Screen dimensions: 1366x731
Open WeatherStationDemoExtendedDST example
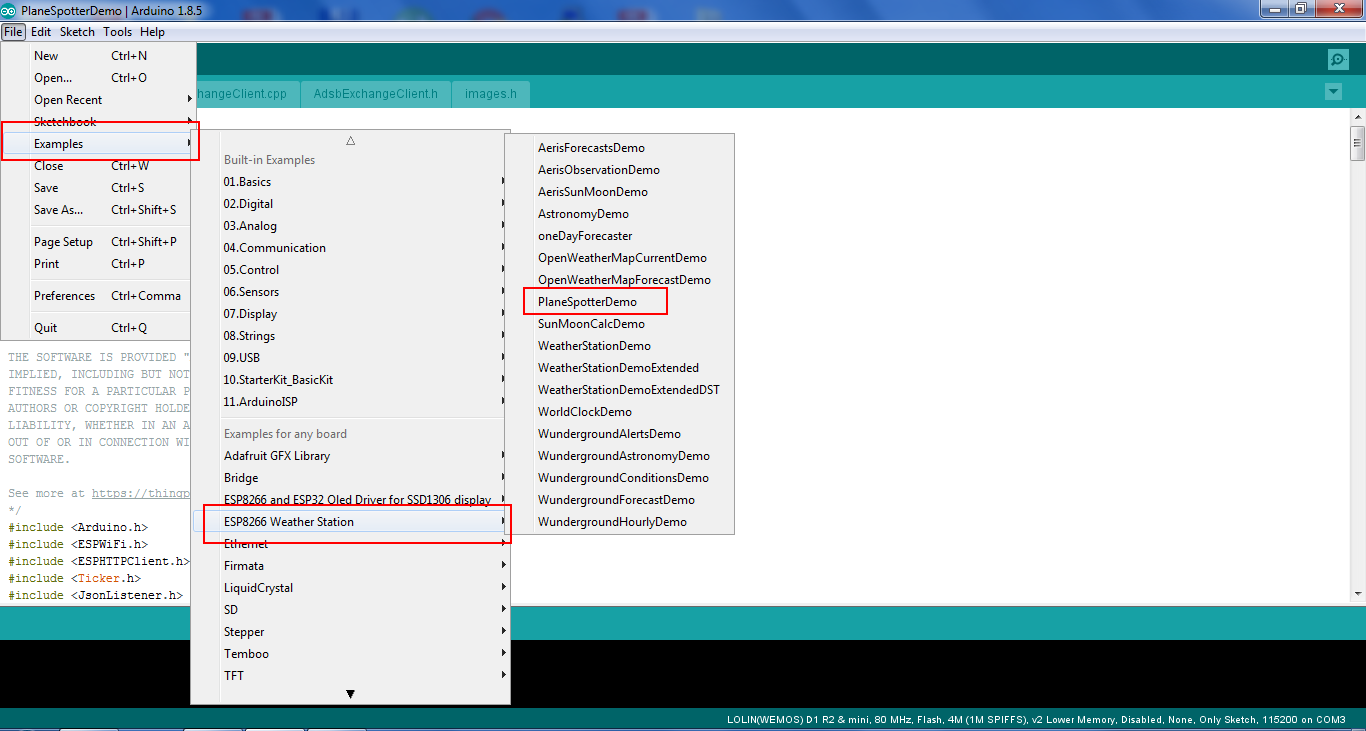(x=620, y=390)
